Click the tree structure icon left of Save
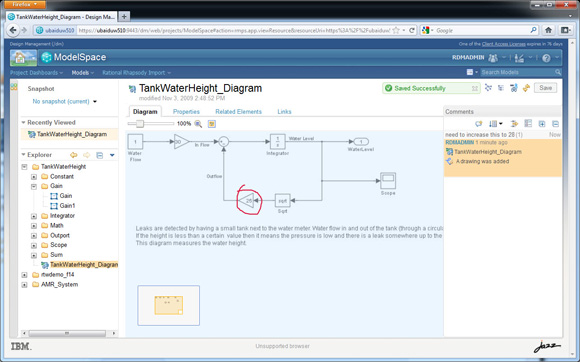 (x=501, y=88)
